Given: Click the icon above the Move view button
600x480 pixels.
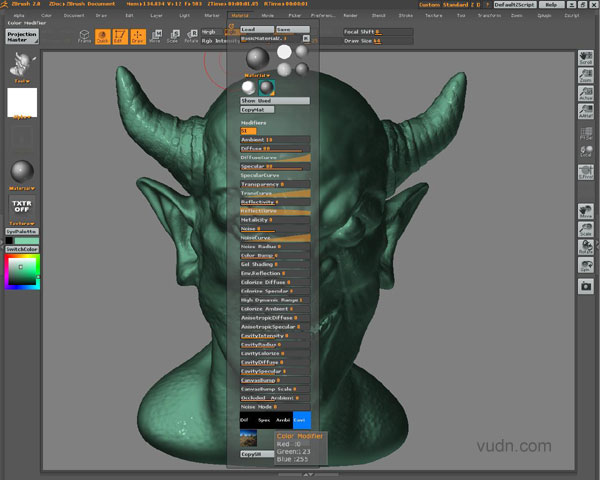Looking at the screenshot, I should tap(585, 172).
